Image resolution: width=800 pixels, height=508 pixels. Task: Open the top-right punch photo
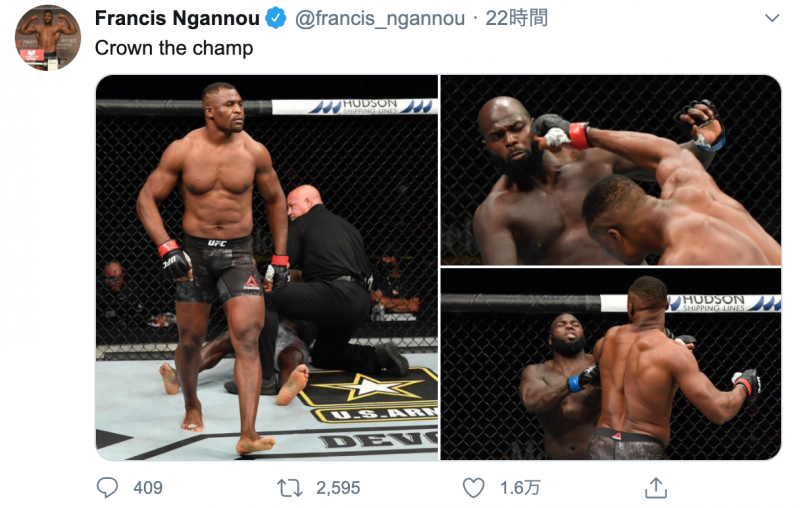(611, 170)
